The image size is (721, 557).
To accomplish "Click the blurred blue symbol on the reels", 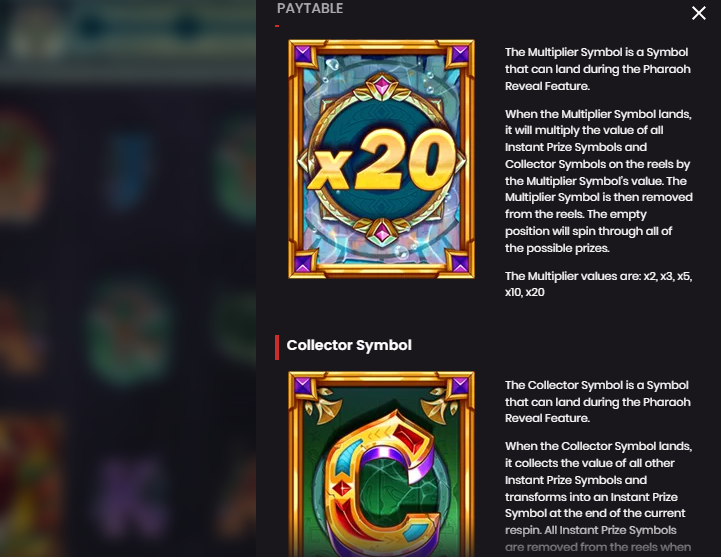I will pyautogui.click(x=130, y=170).
